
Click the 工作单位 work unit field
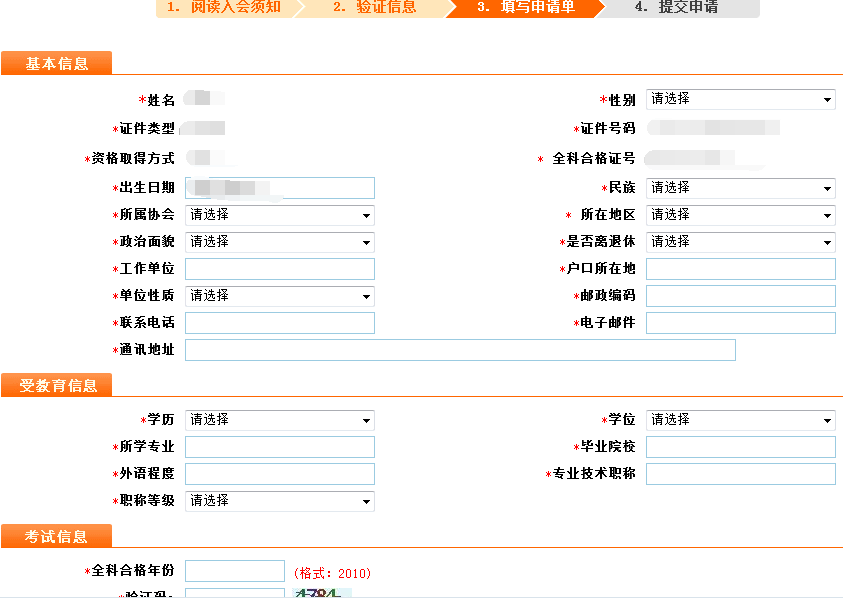[x=279, y=269]
